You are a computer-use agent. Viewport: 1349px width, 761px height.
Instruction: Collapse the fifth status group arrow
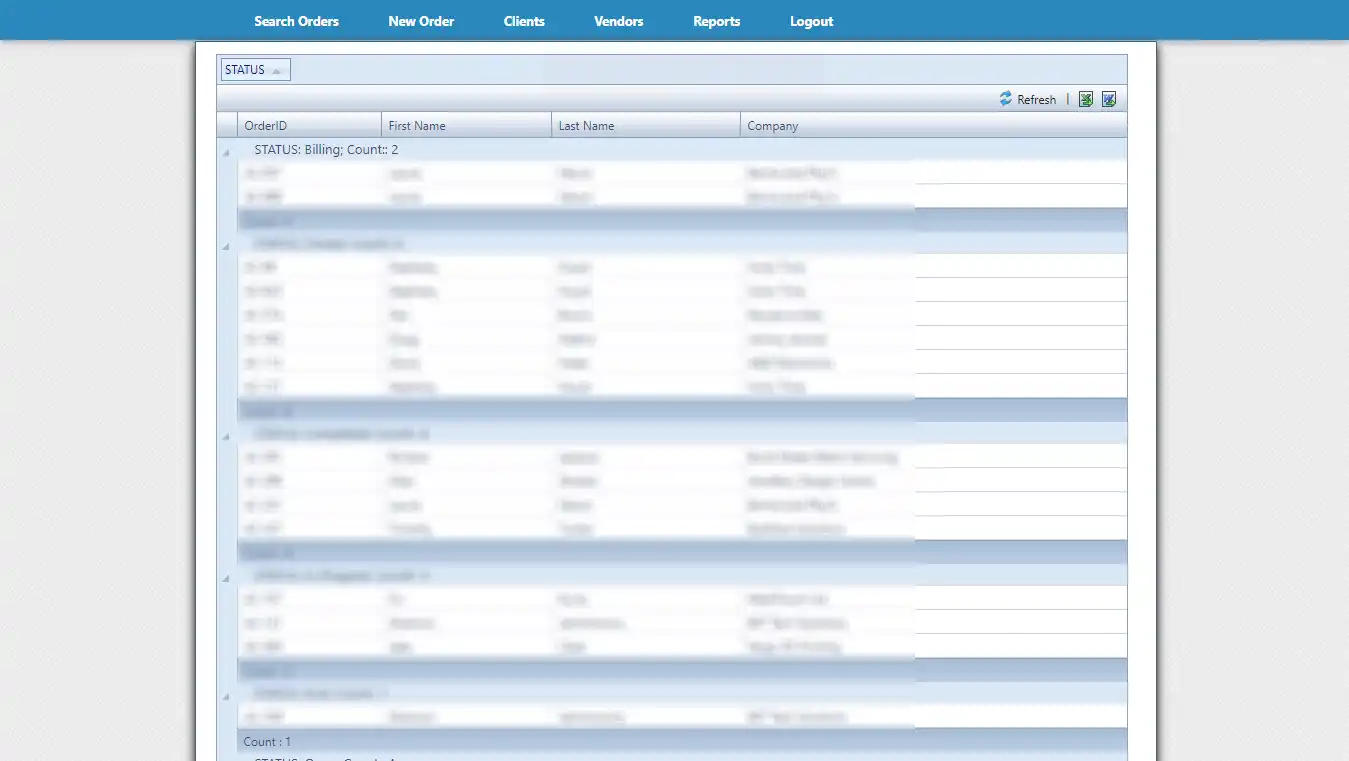[226, 696]
